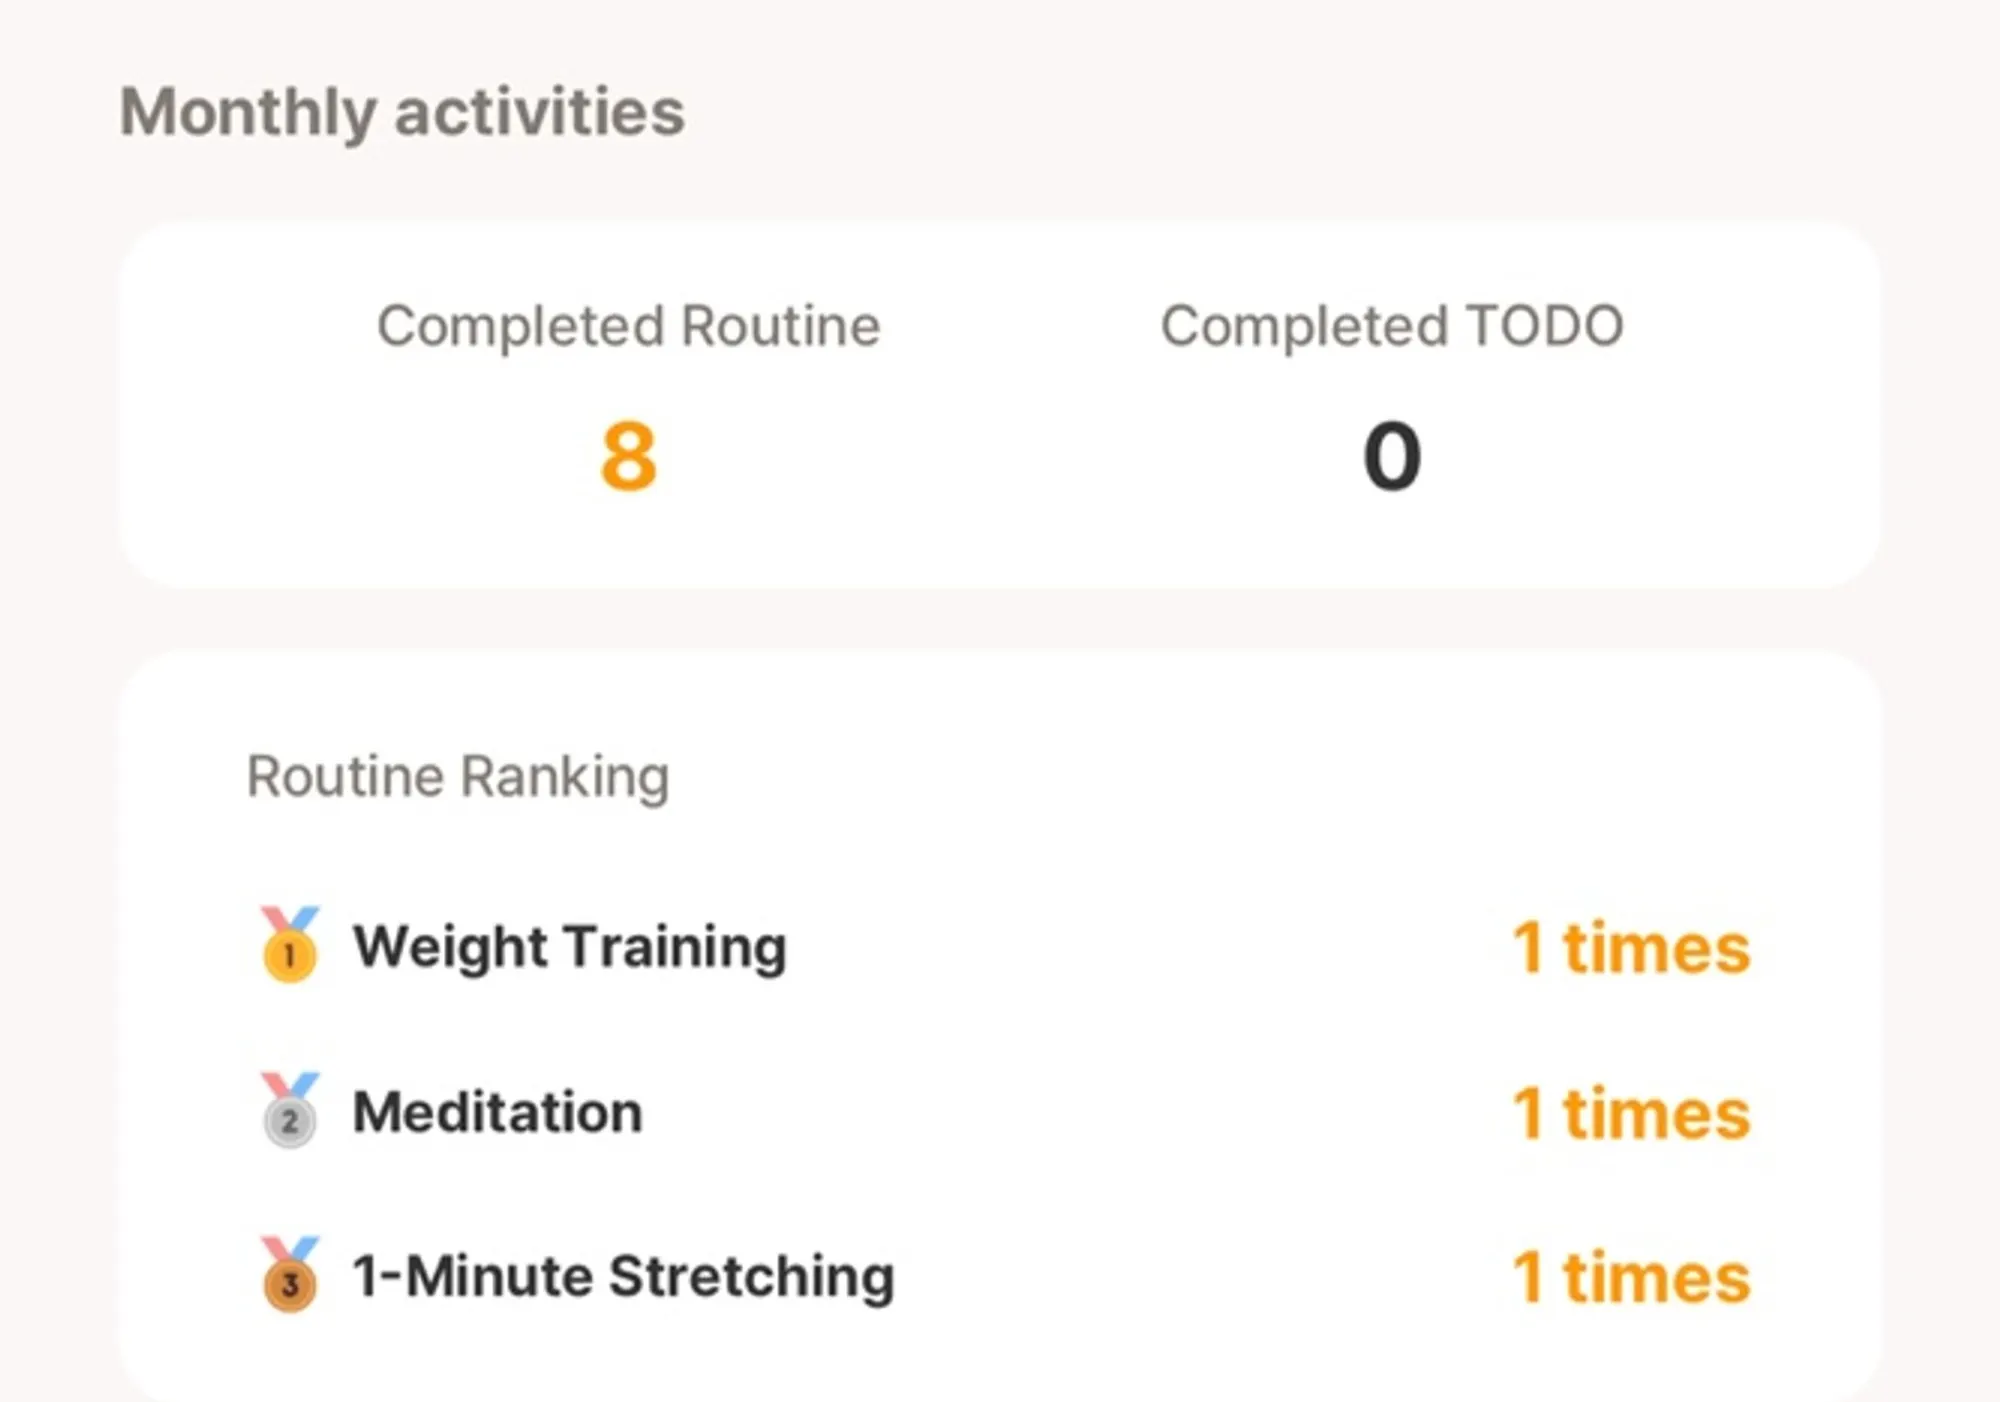The height and width of the screenshot is (1402, 2000).
Task: Tap the Weight Training '1 times' count
Action: tap(1631, 948)
